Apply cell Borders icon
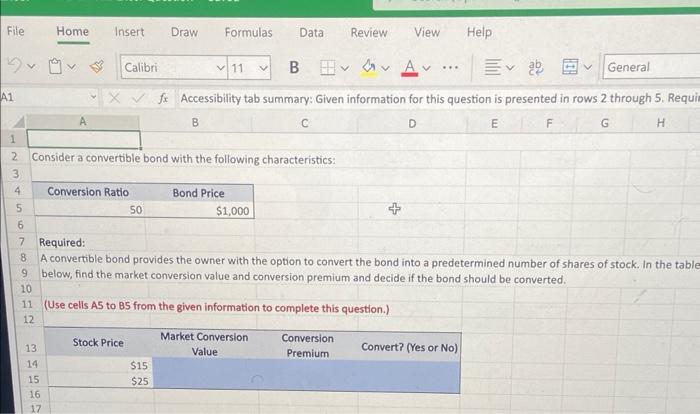 point(327,68)
